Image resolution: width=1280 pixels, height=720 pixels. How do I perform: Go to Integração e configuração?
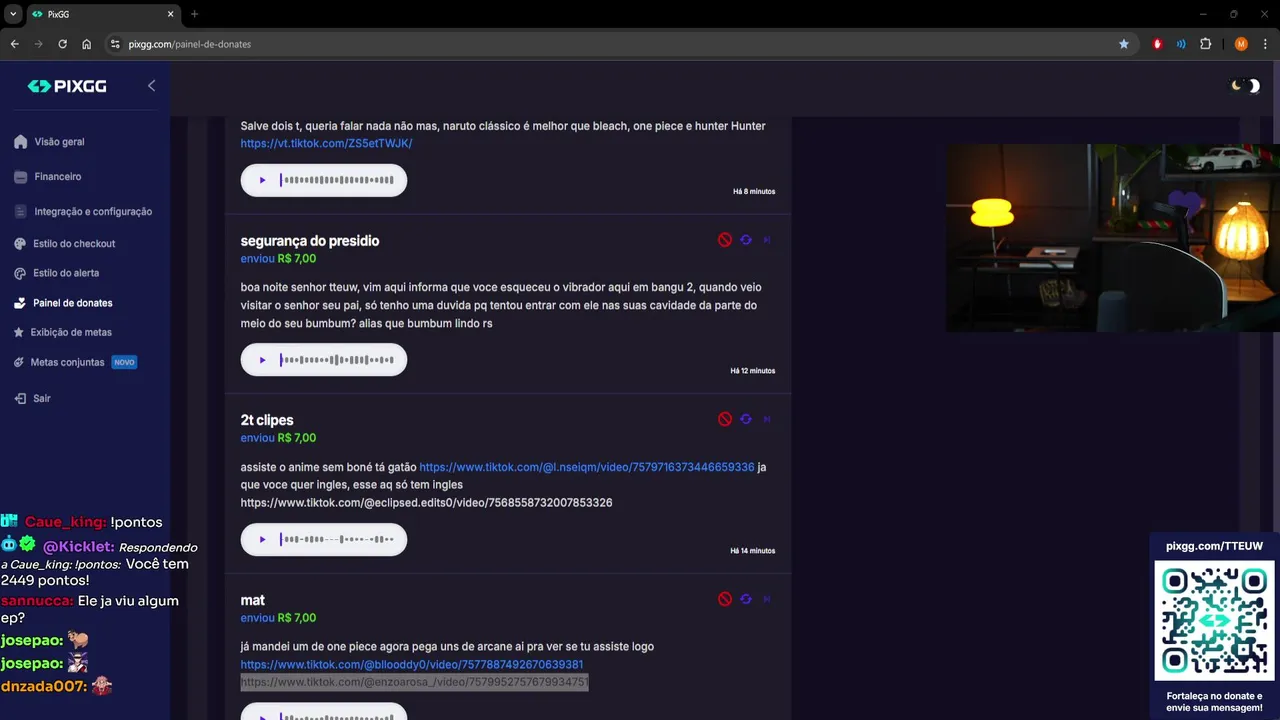coord(84,212)
